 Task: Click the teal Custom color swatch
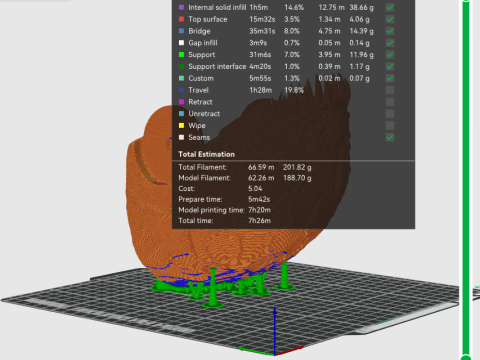[181, 78]
